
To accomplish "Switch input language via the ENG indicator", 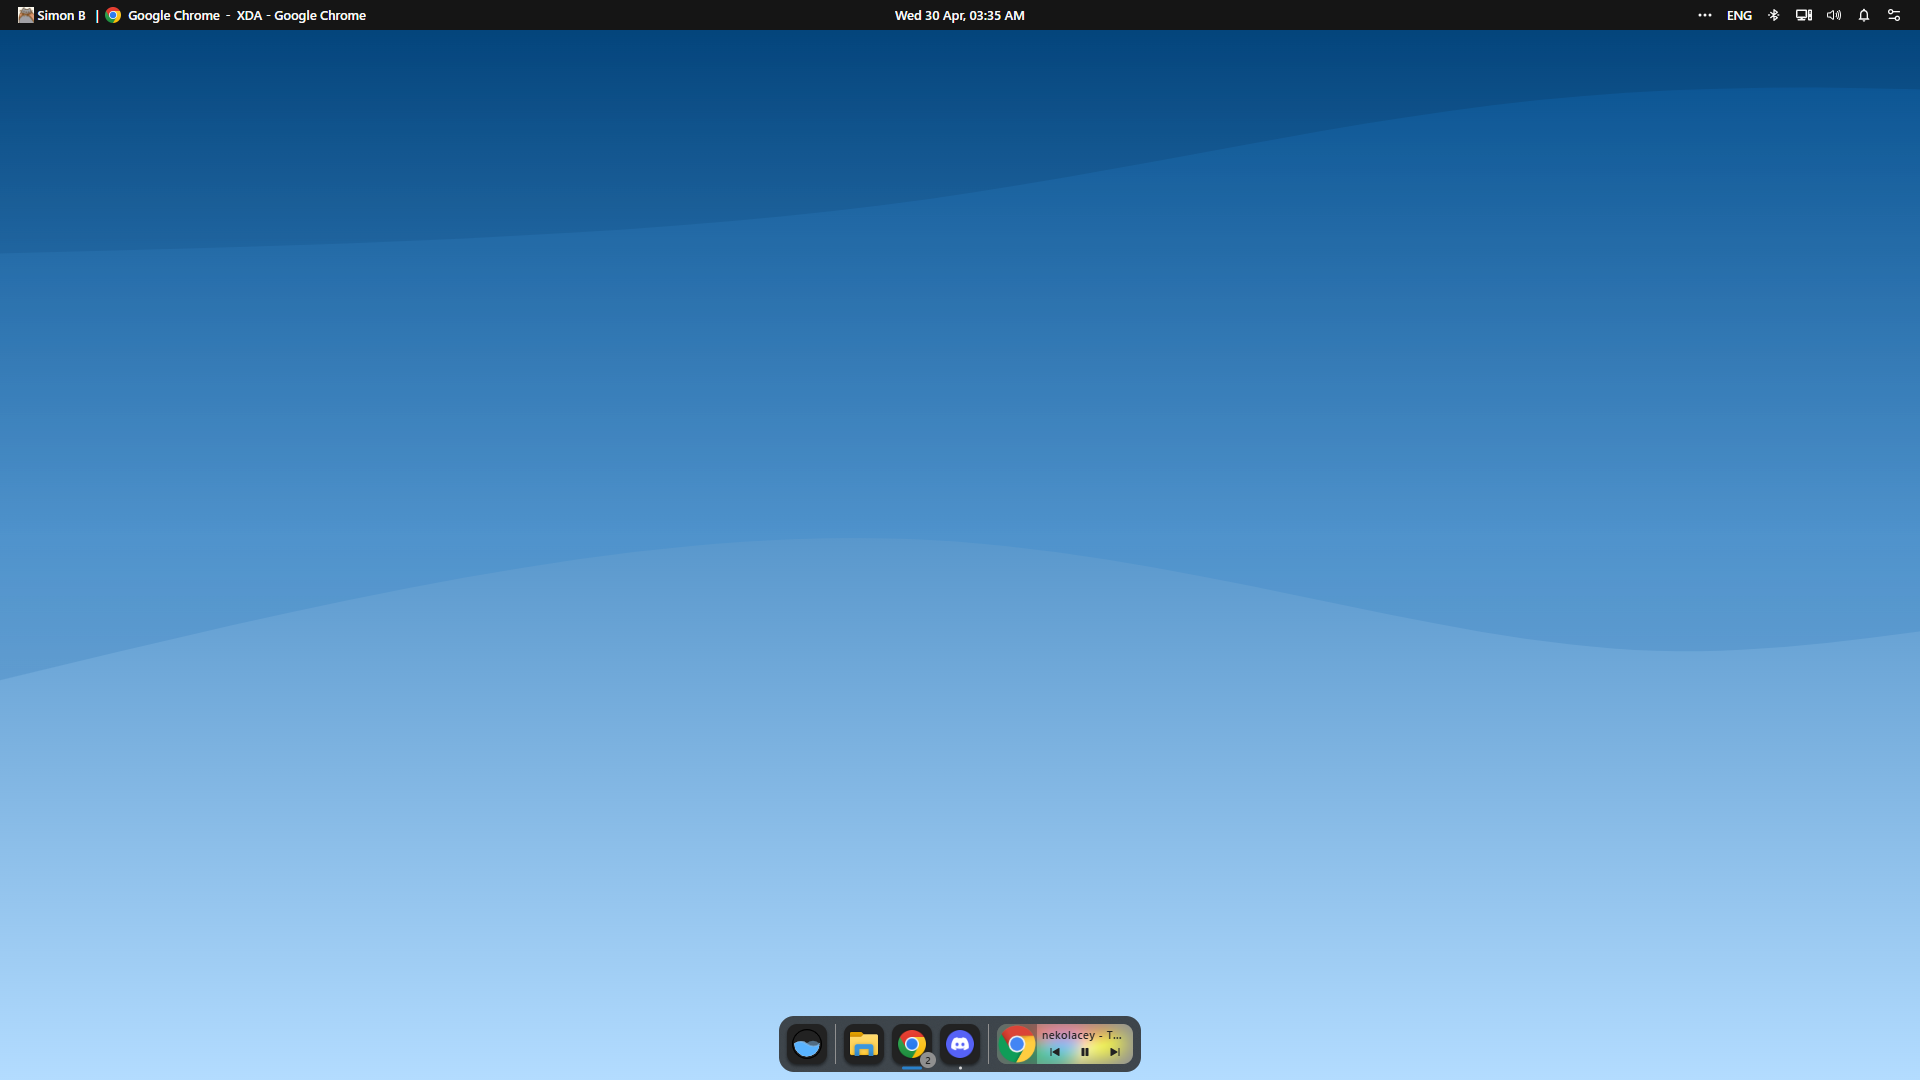I will (x=1739, y=15).
